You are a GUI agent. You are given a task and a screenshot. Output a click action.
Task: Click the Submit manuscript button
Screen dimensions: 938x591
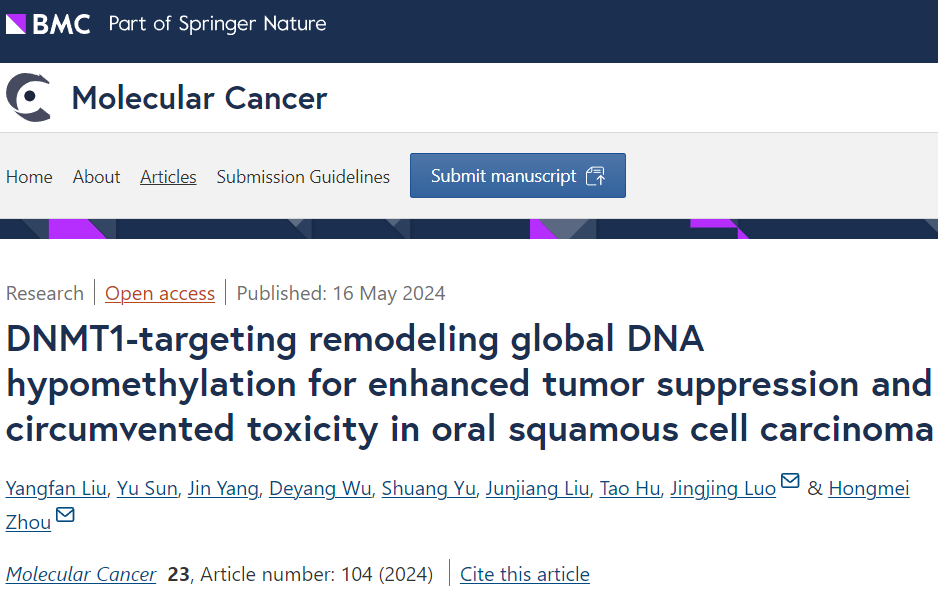(x=517, y=174)
